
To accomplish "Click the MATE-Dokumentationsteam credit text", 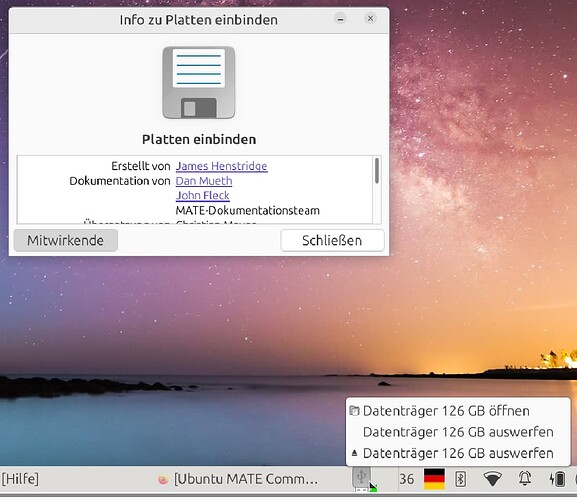I will (x=248, y=211).
